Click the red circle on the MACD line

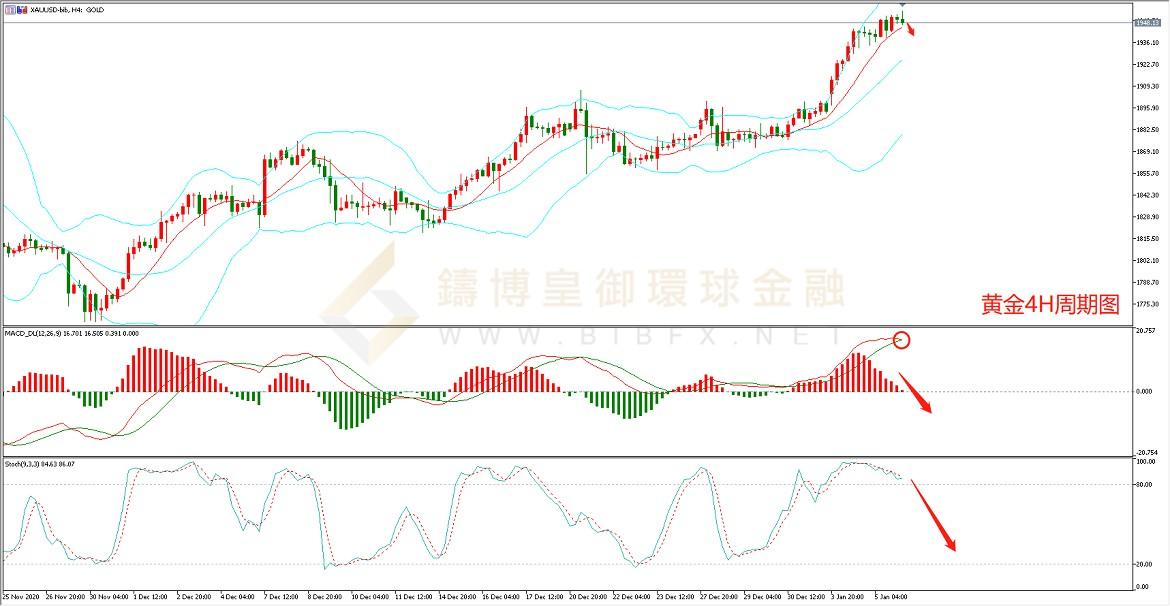[x=901, y=340]
